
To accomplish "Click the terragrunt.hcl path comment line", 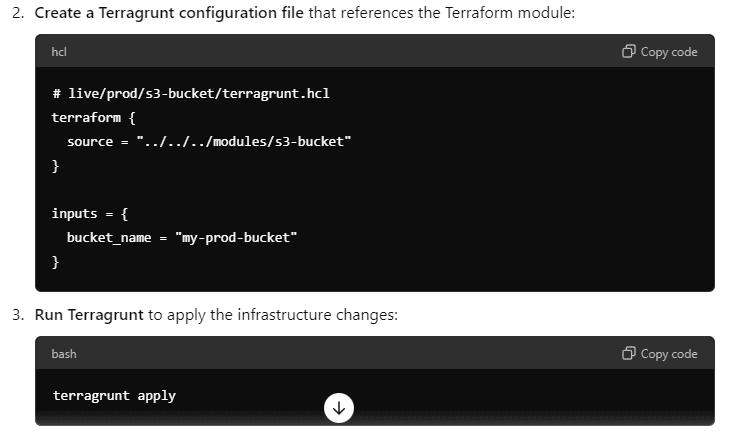I will pyautogui.click(x=191, y=94).
